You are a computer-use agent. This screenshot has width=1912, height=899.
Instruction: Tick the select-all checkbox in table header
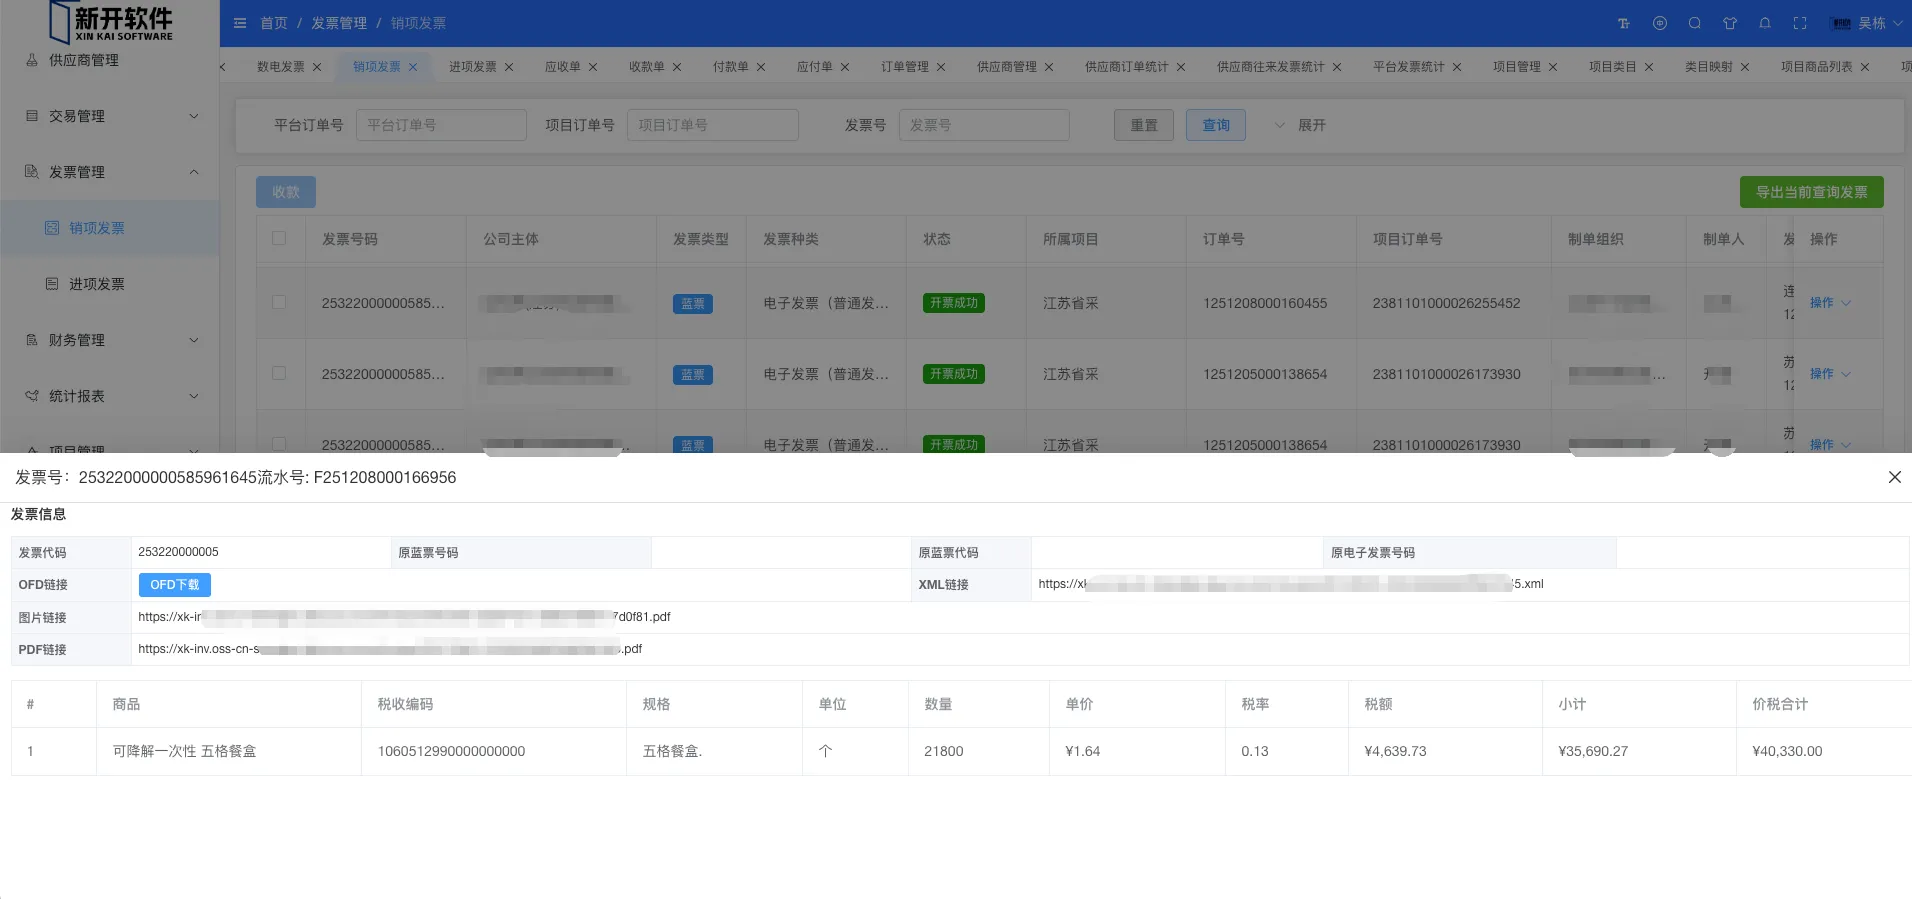[x=279, y=239]
